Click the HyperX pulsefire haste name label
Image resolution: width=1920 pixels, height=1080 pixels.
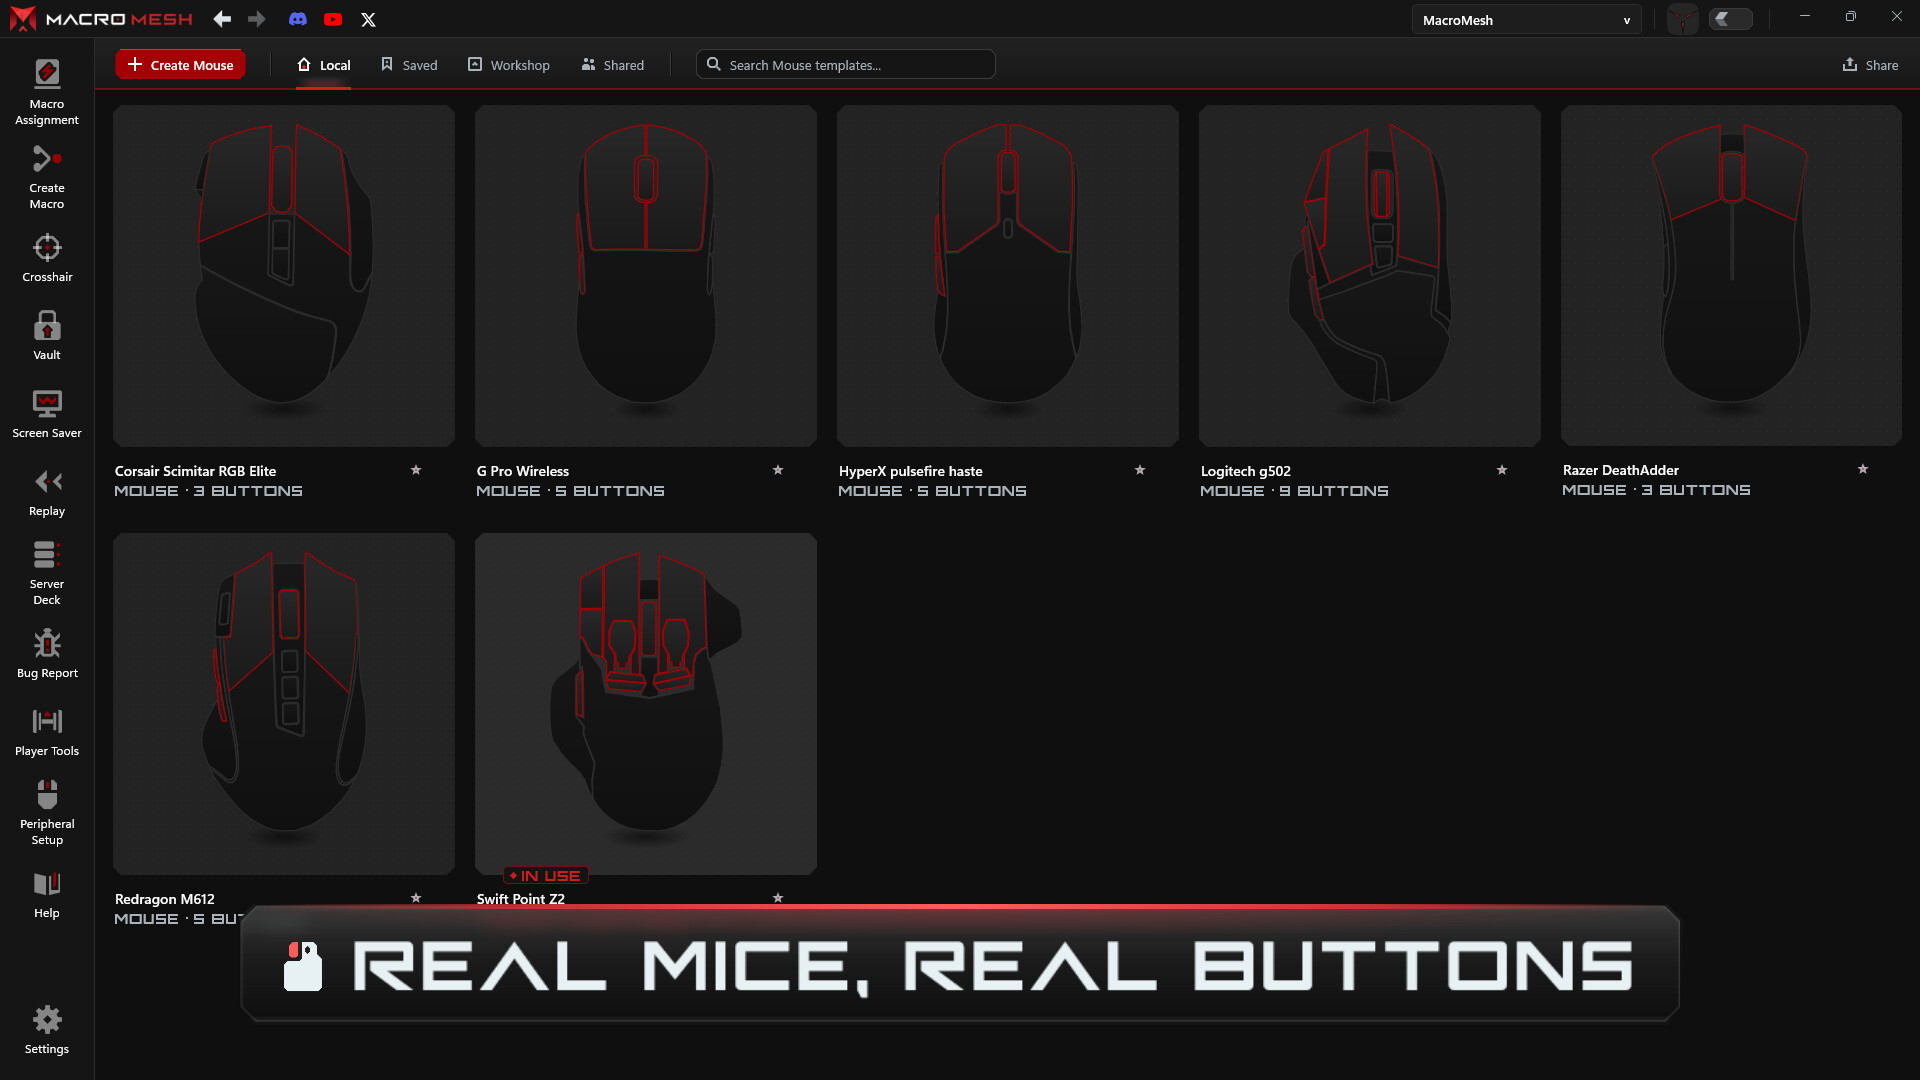tap(911, 471)
